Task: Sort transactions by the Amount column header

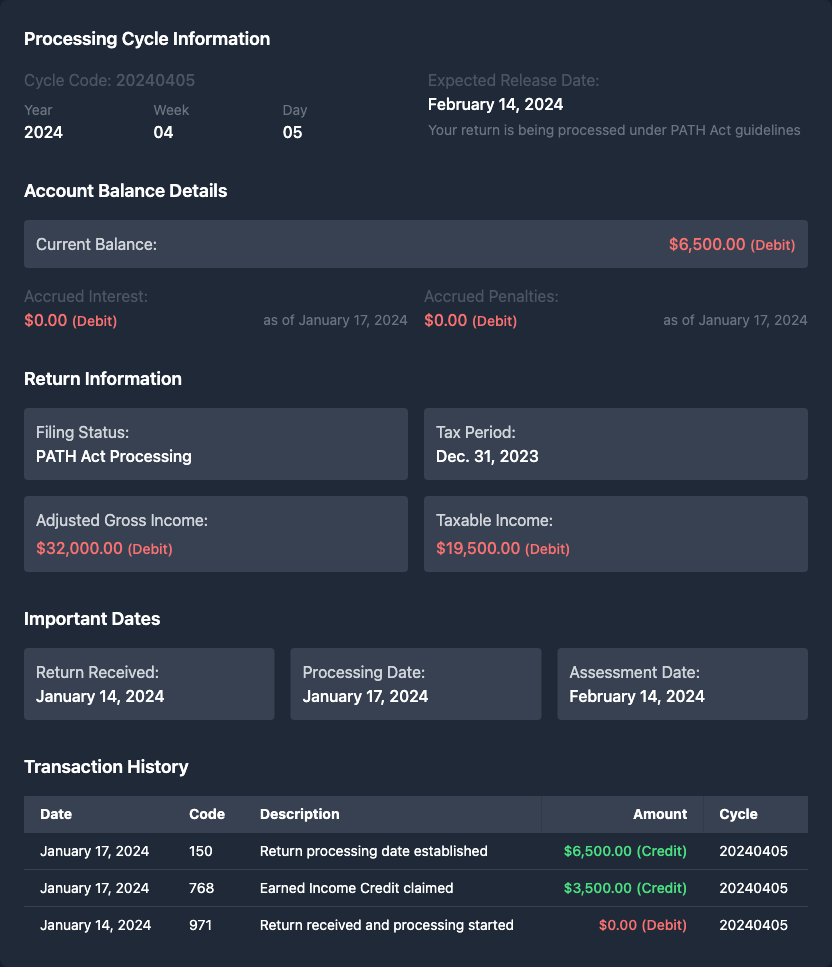Action: coord(660,814)
